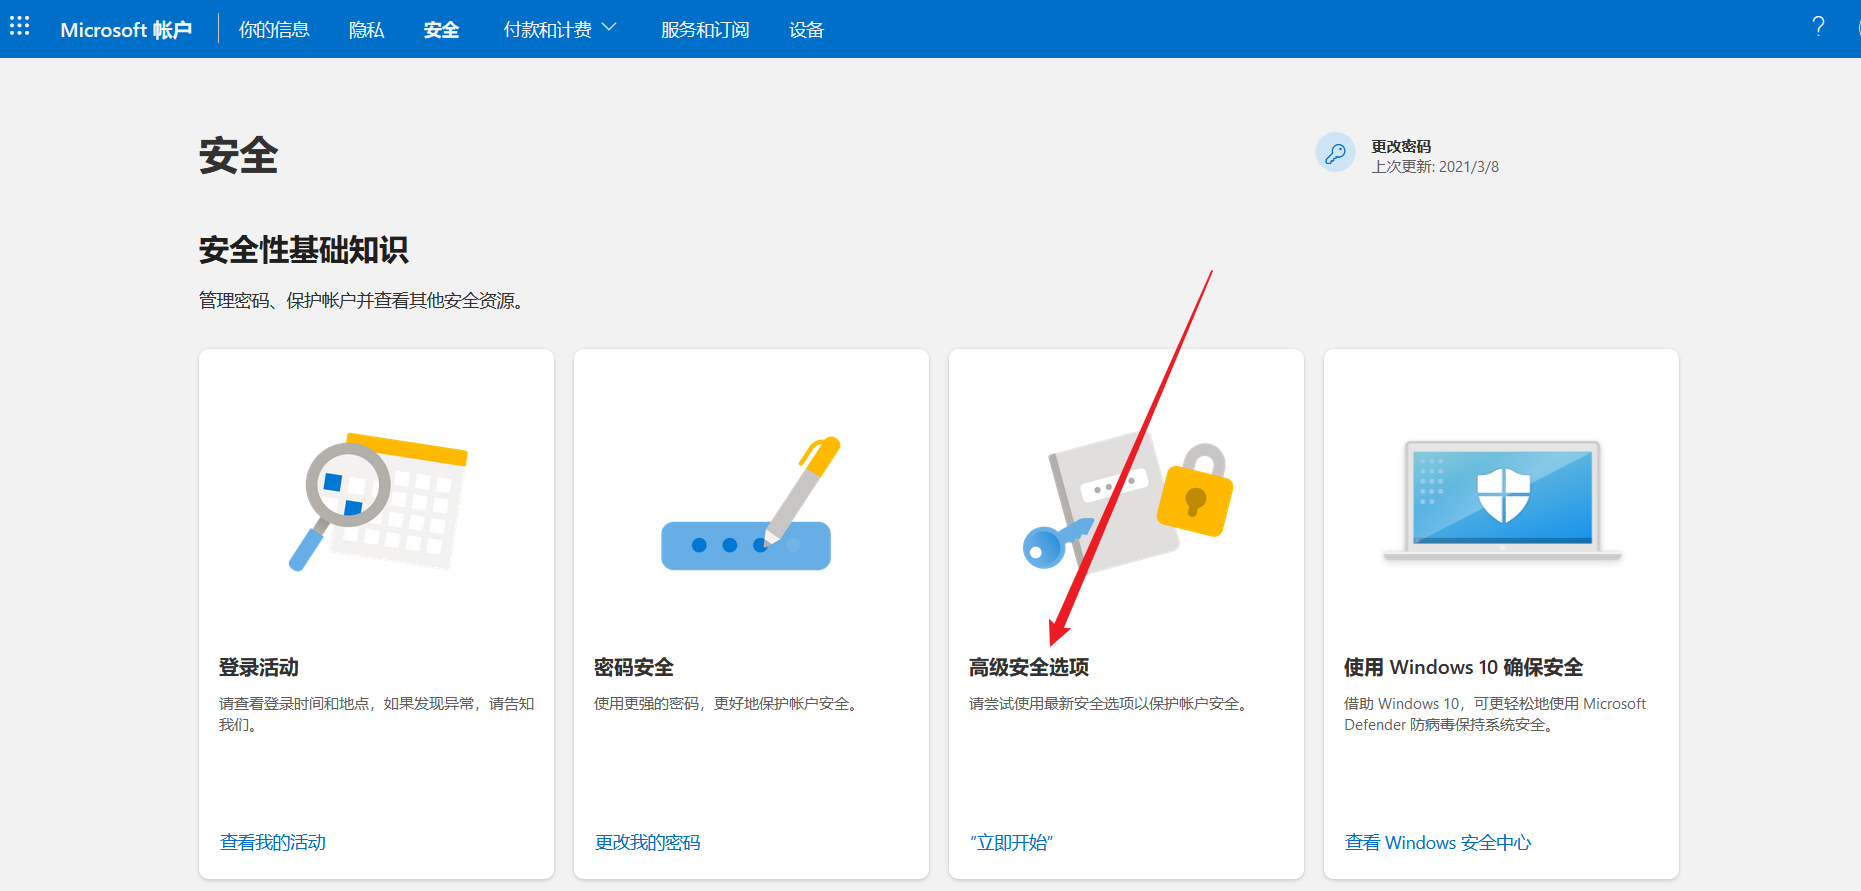Click the key icon beside 更改密码
The height and width of the screenshot is (891, 1861).
pos(1335,153)
